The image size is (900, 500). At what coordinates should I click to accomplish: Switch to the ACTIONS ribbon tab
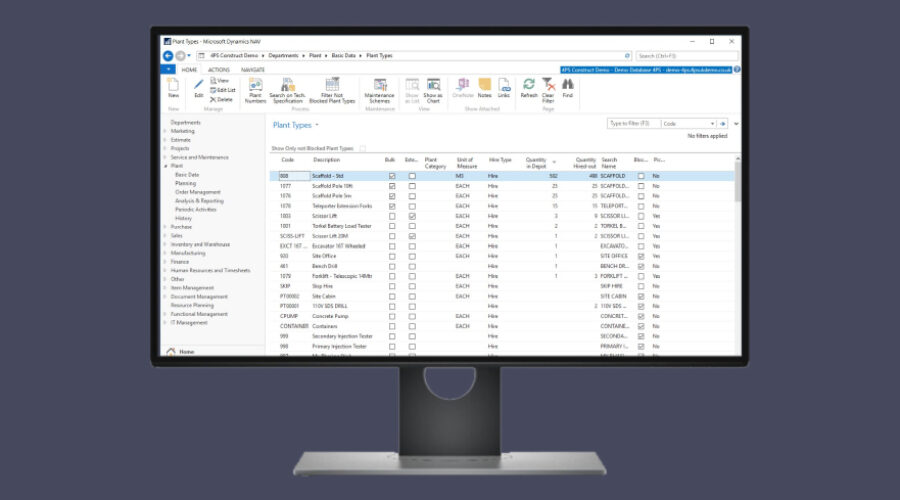tap(218, 70)
